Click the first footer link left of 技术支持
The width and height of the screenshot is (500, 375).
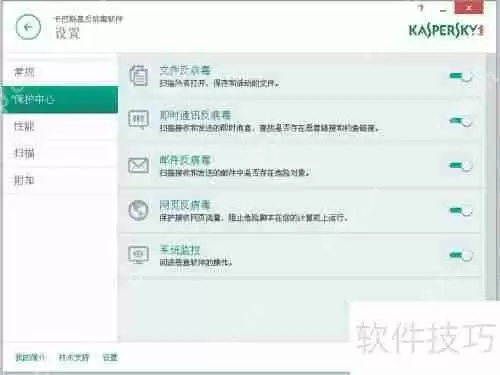click(x=31, y=358)
